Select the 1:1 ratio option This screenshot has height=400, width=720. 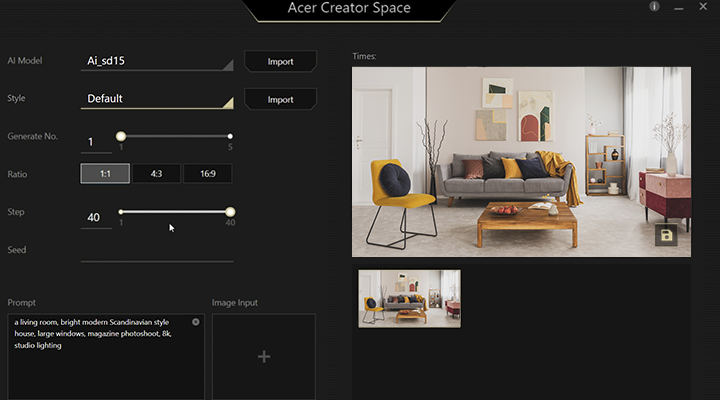coord(105,174)
